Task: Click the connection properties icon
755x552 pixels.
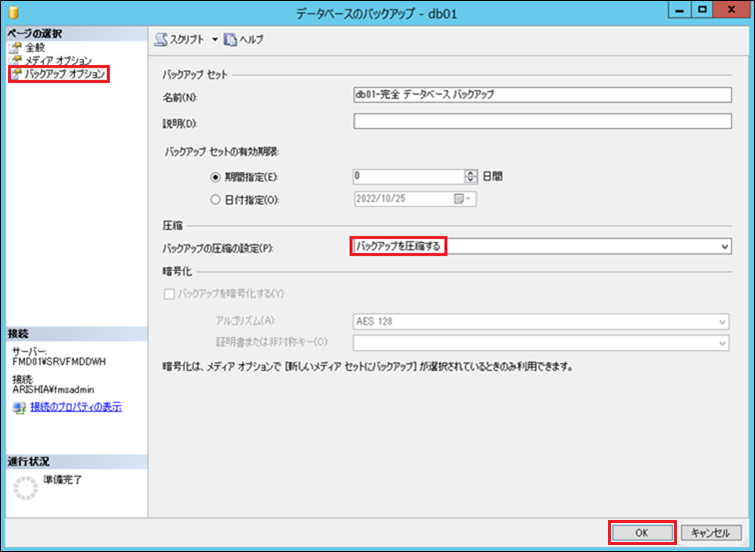Action: coord(18,408)
